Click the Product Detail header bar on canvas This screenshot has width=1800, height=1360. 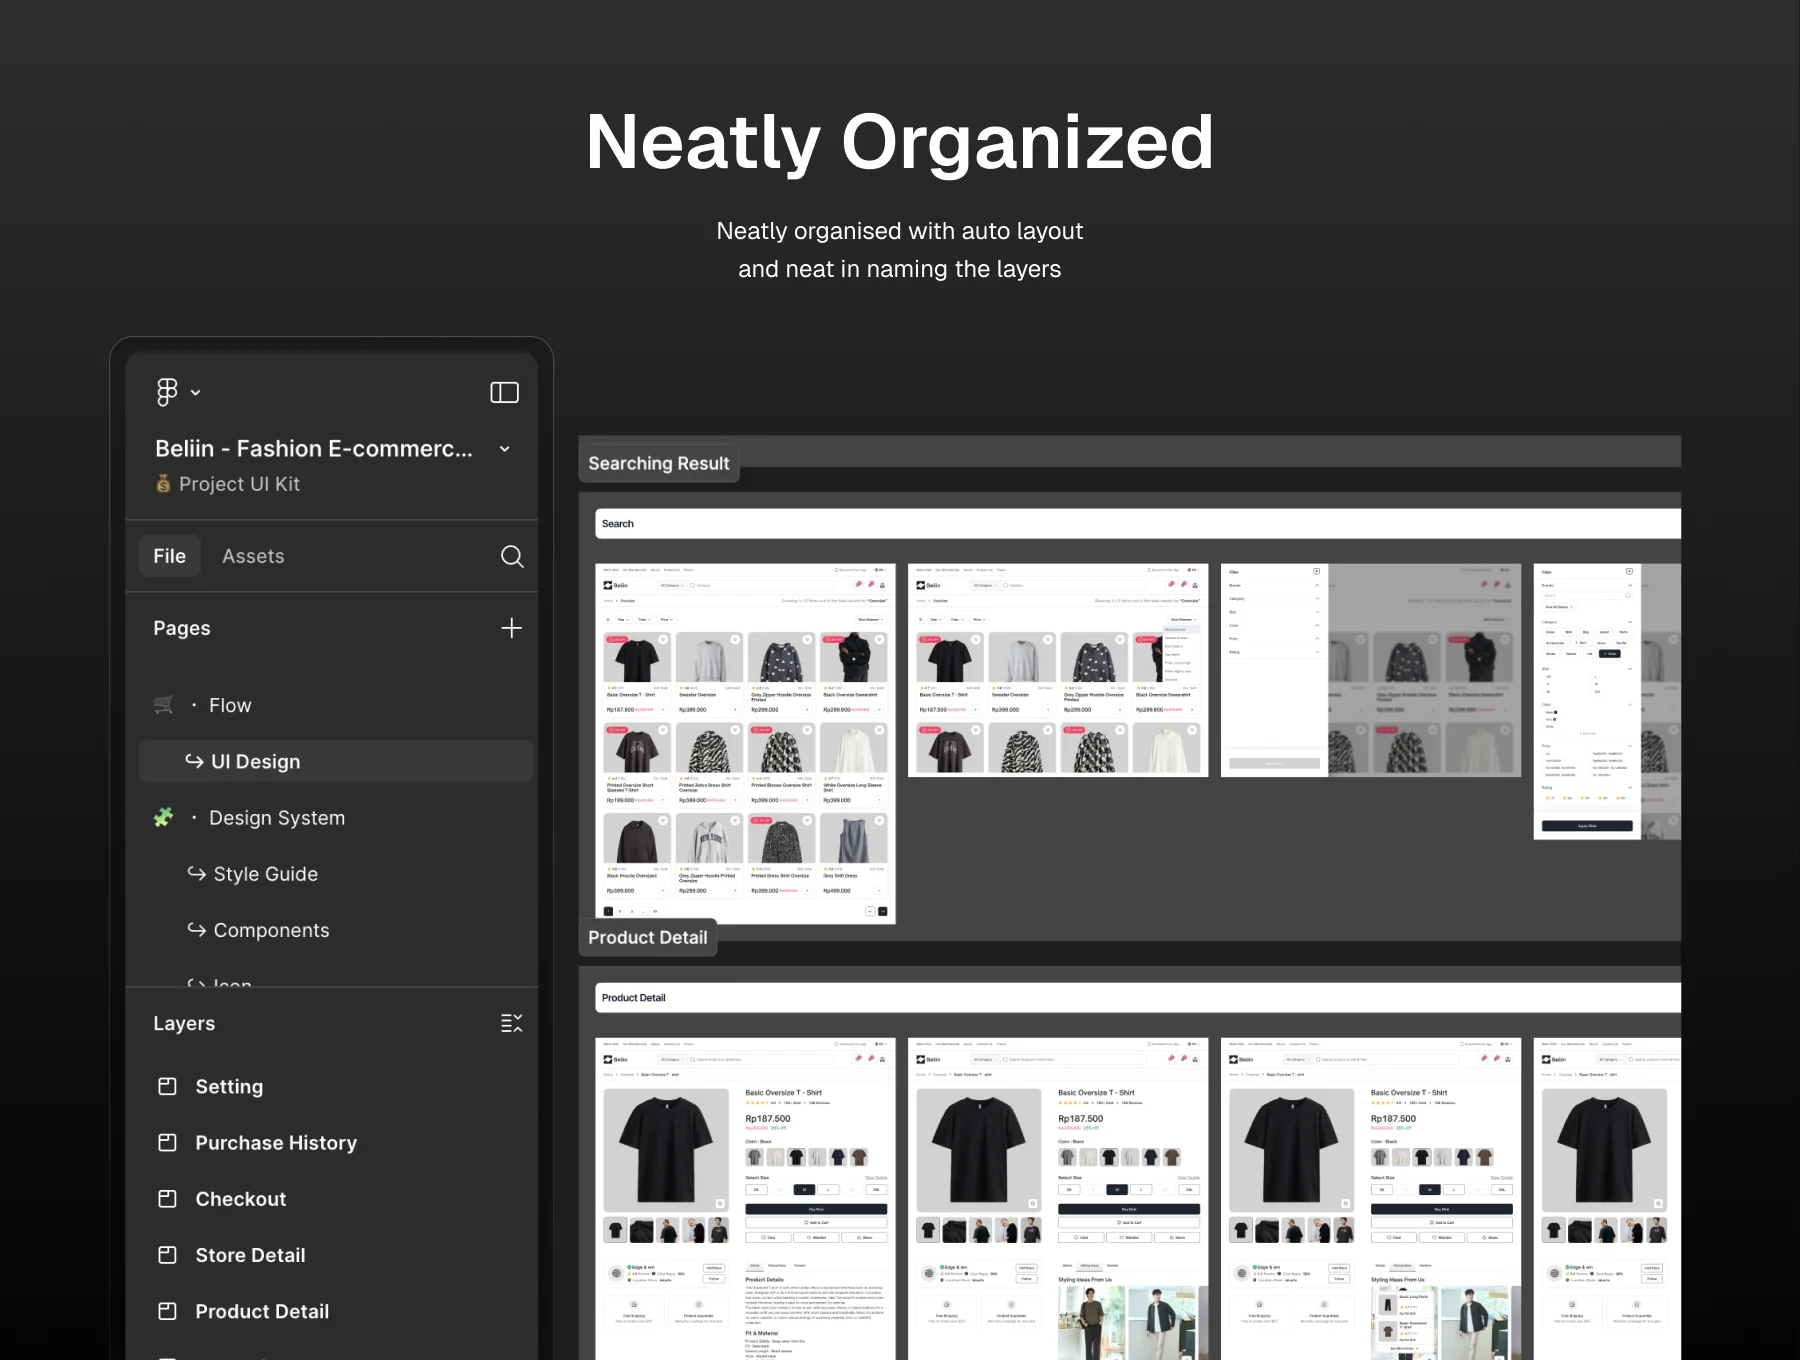(x=1138, y=997)
